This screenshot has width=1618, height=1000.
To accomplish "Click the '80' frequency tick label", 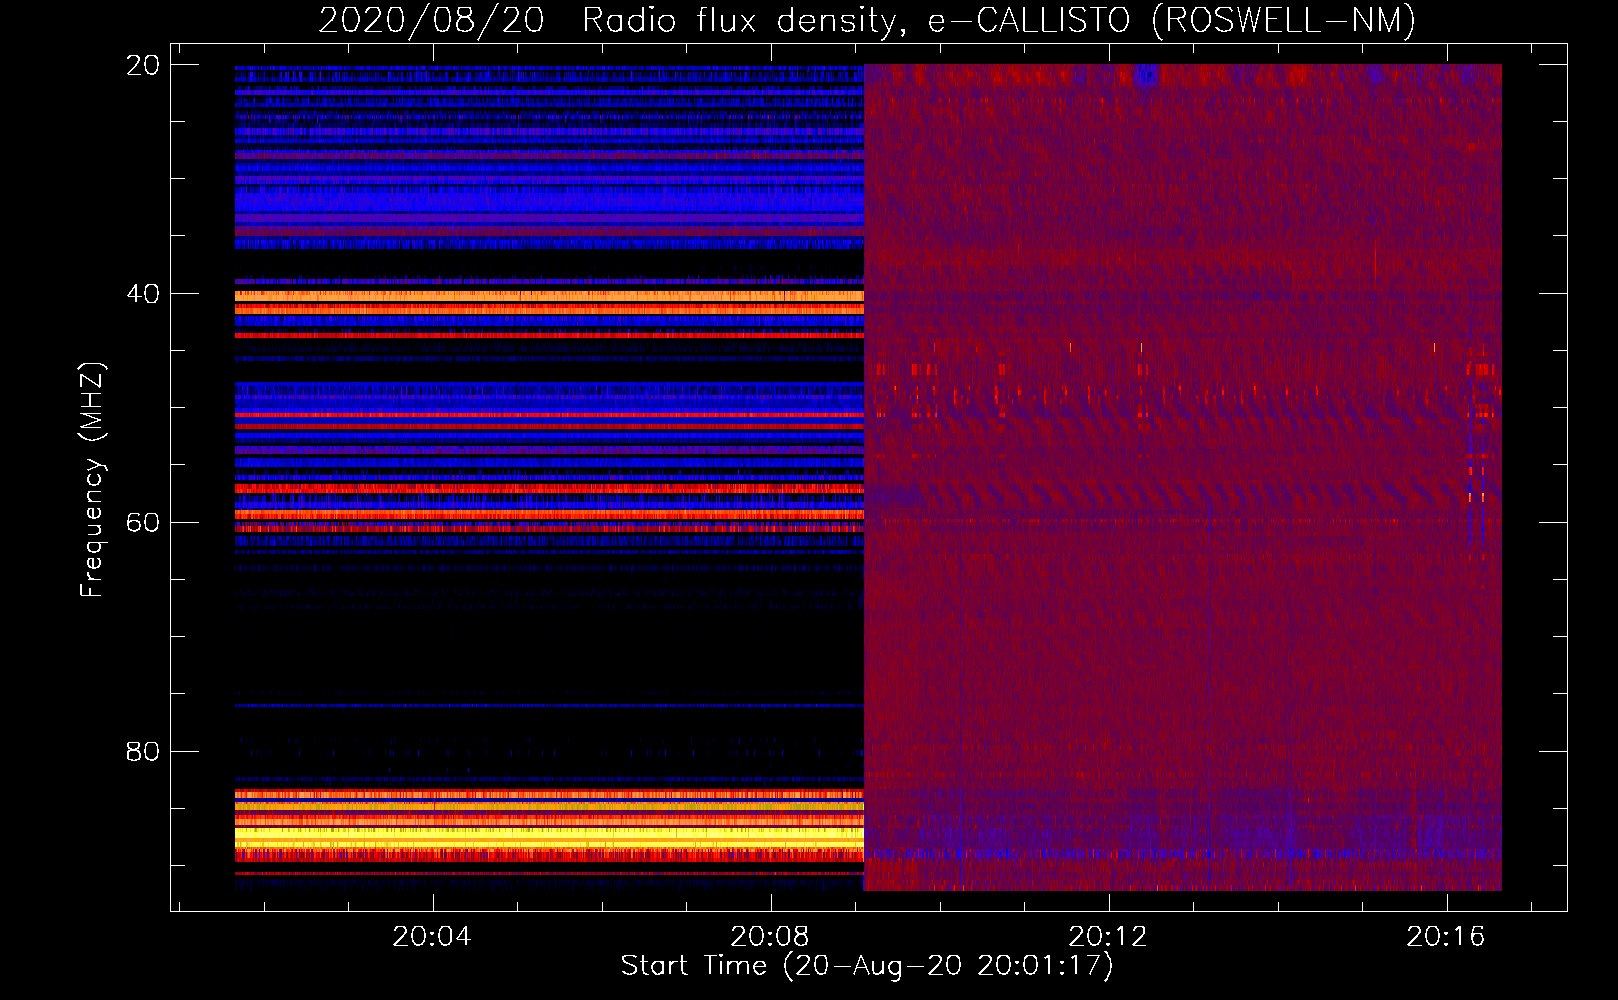I will pyautogui.click(x=143, y=751).
